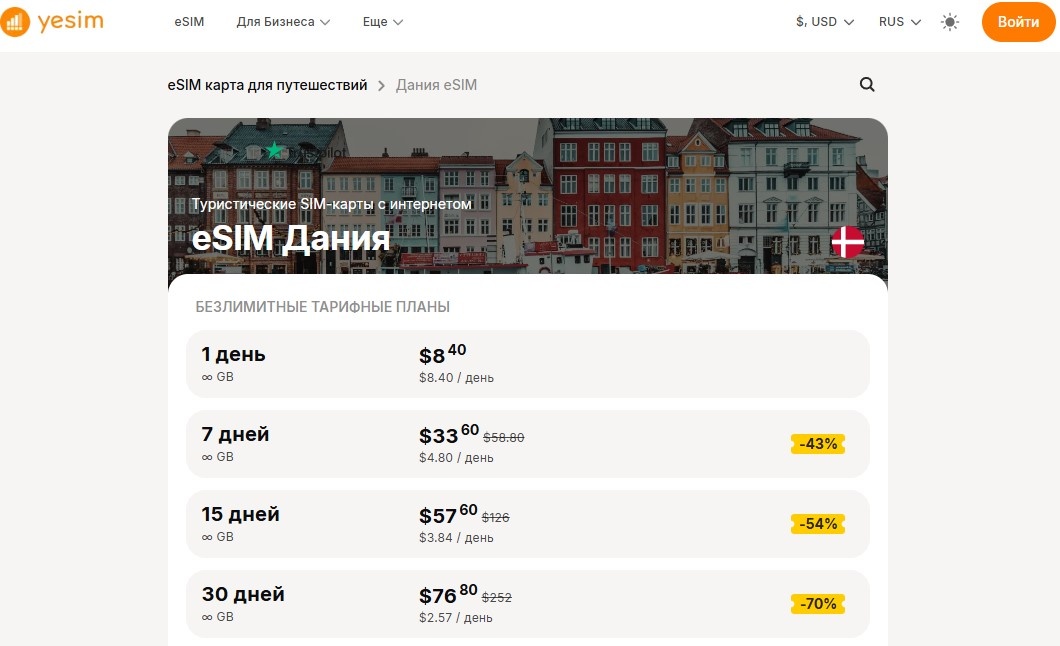
Task: Click the -70% discount badge
Action: (x=818, y=603)
